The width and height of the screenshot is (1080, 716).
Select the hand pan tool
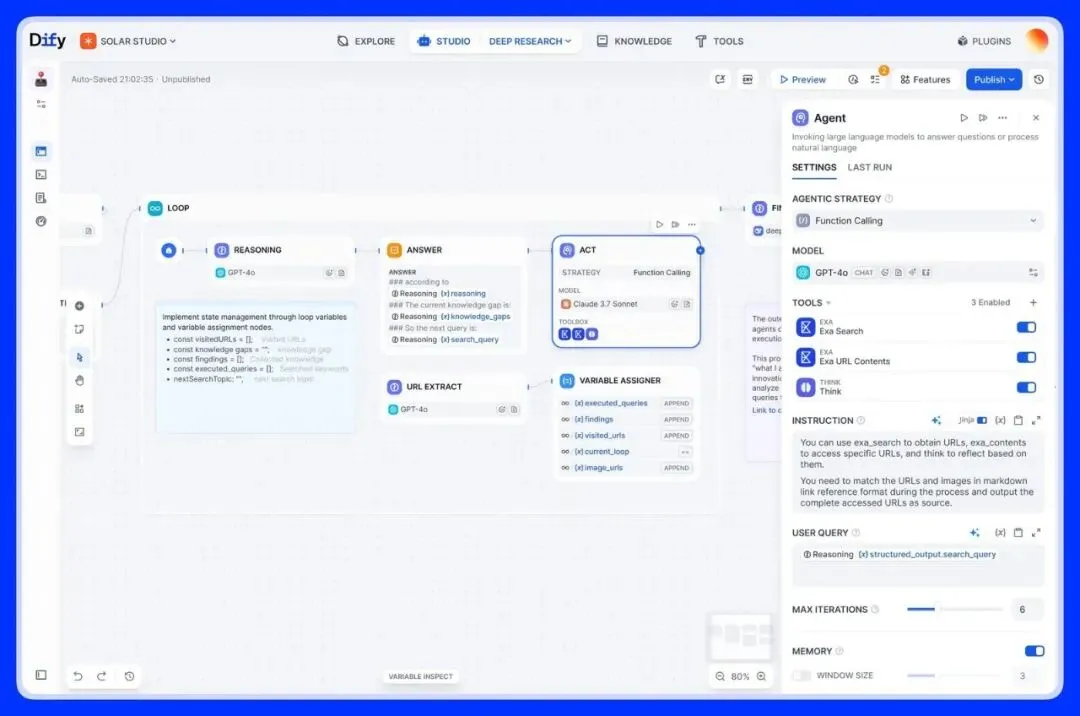point(79,381)
